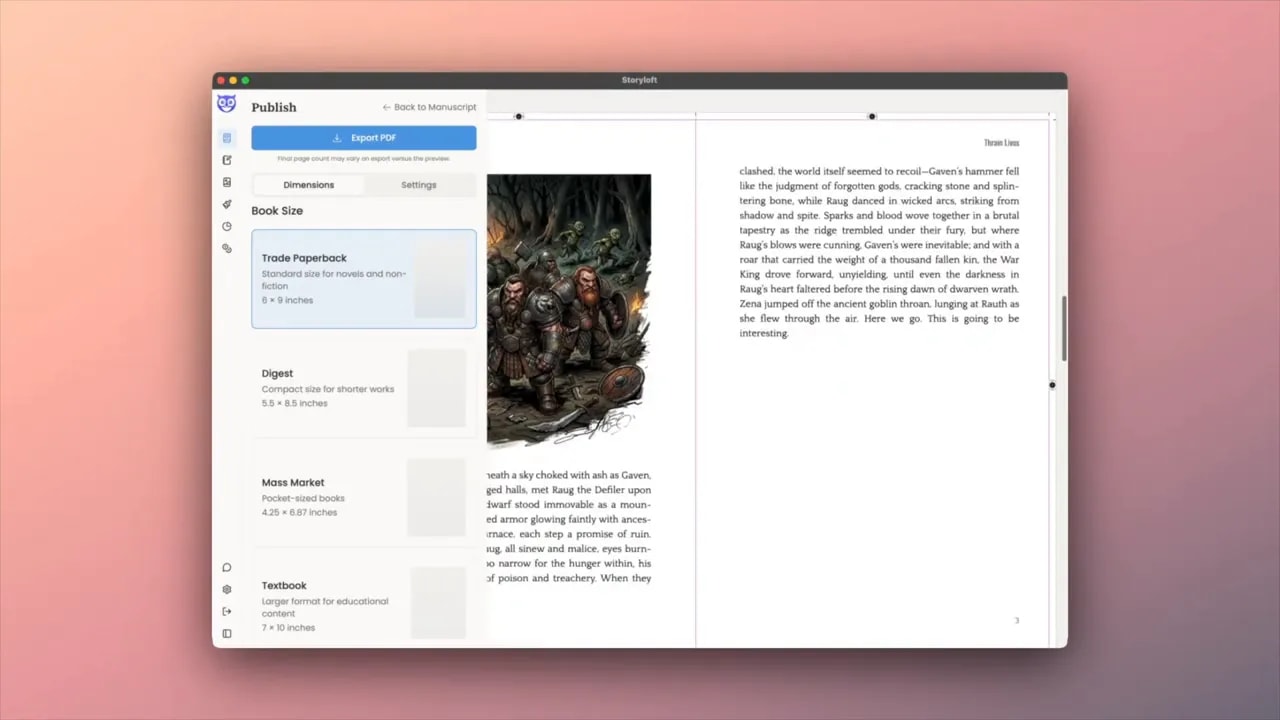Go Back to Manuscript

tap(429, 107)
